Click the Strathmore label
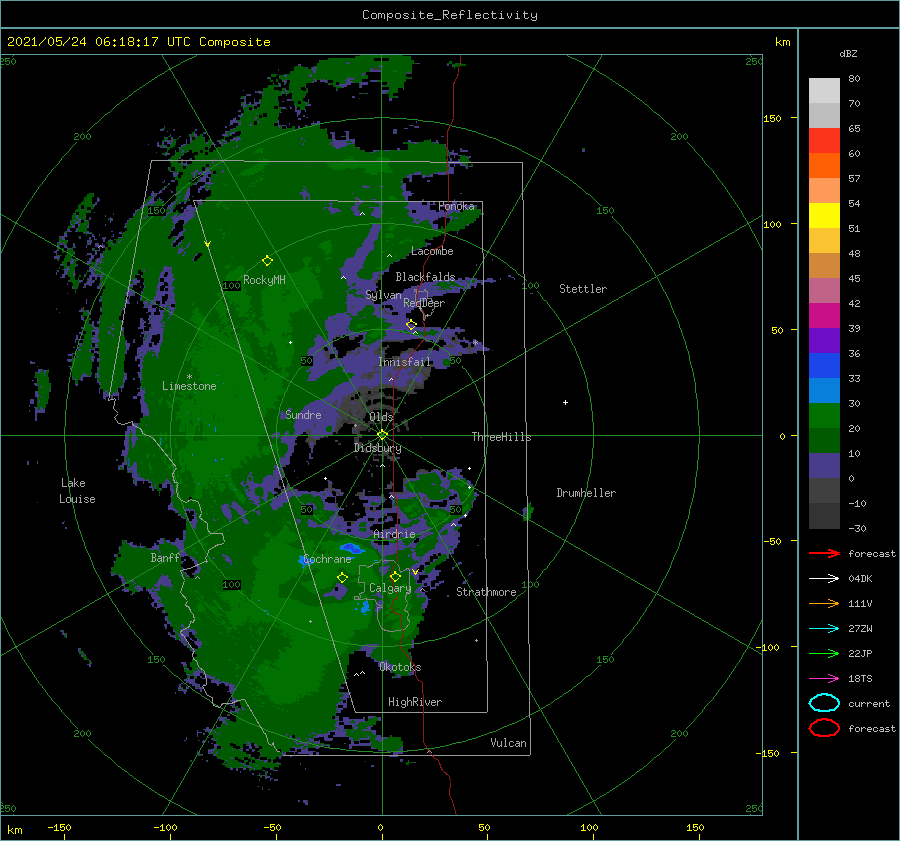The image size is (900, 841). pos(486,592)
